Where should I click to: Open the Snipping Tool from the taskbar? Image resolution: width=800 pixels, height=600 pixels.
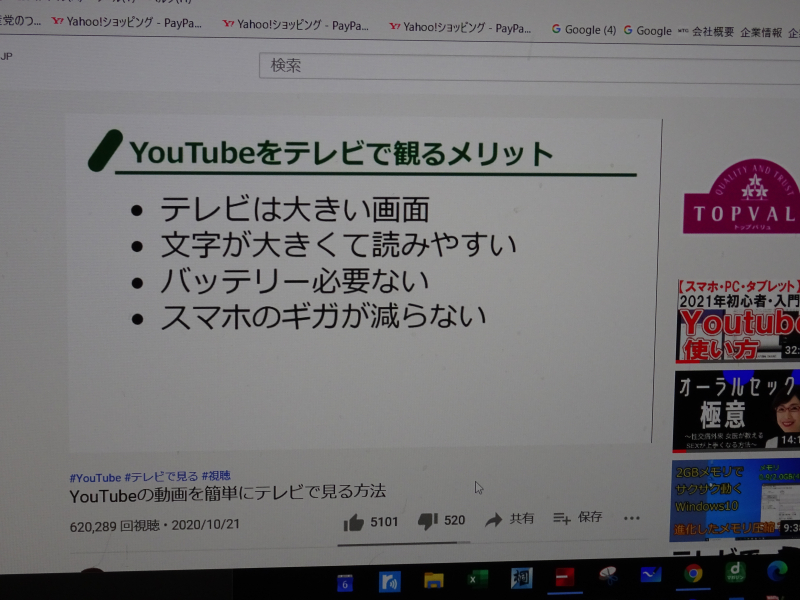click(608, 576)
